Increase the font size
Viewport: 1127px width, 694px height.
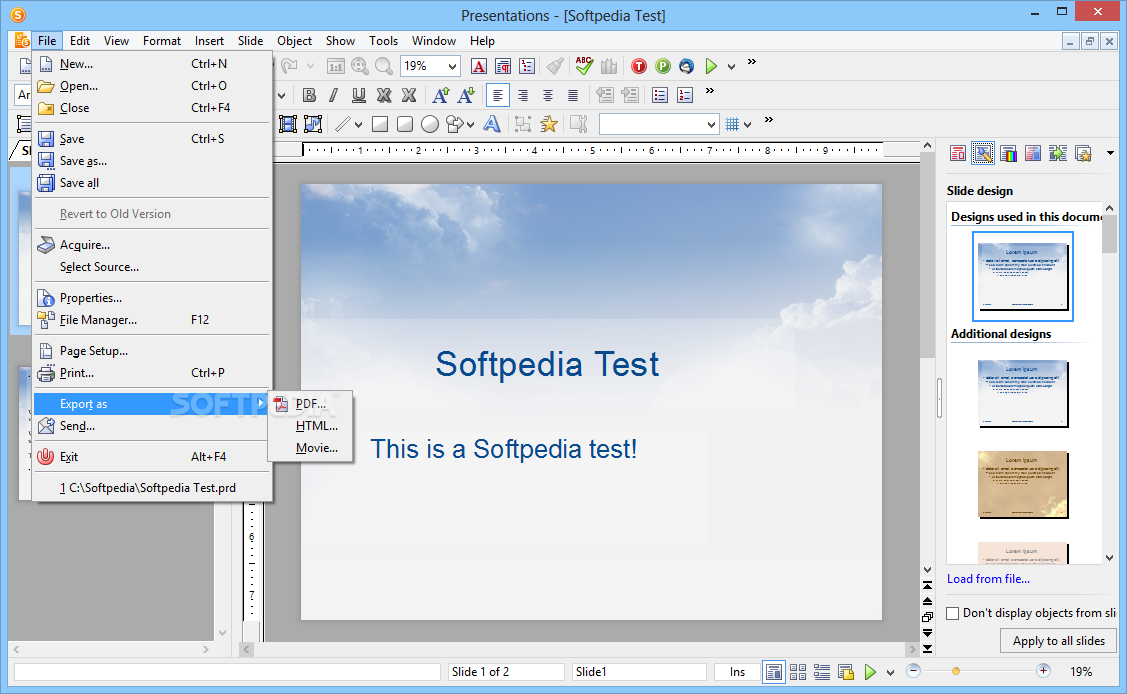pos(441,96)
